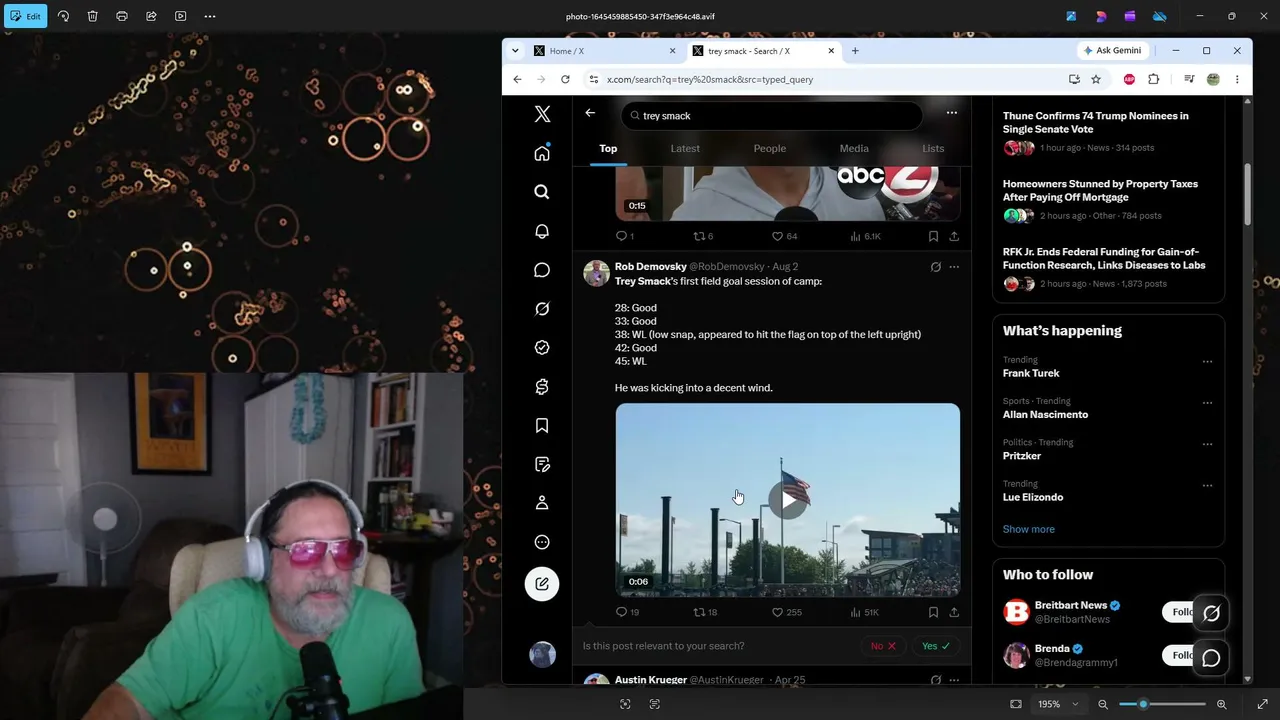Click the Edit button in Photos
The height and width of the screenshot is (720, 1280).
point(25,16)
